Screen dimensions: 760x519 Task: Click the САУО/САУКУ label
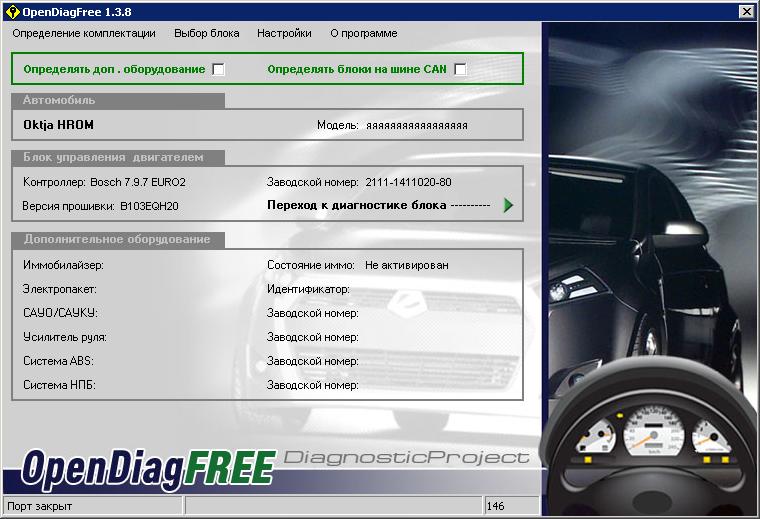pos(60,313)
